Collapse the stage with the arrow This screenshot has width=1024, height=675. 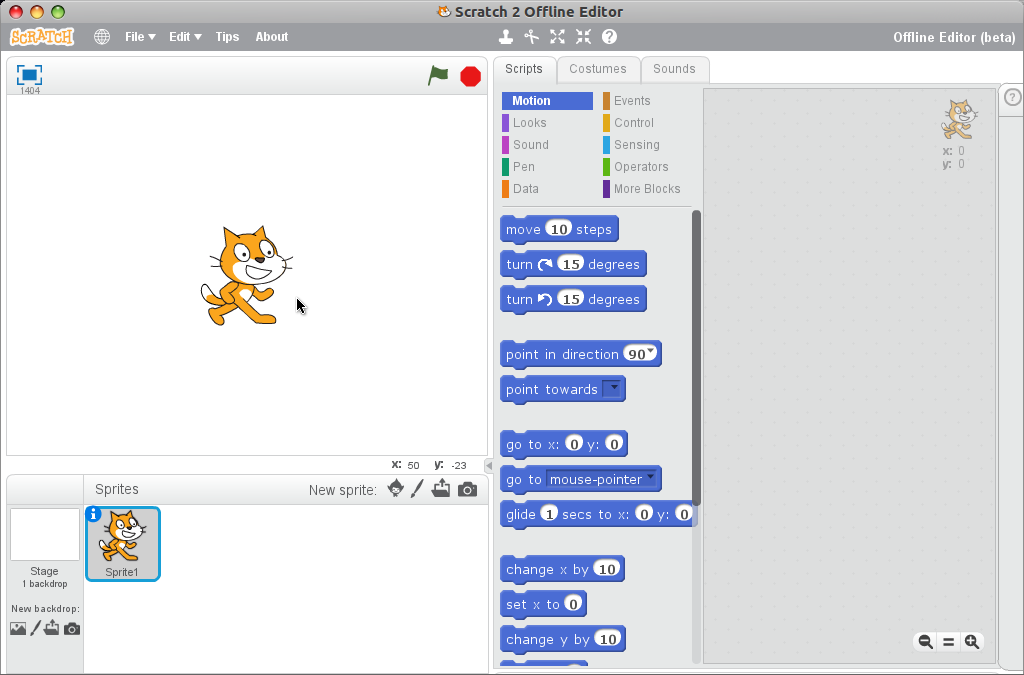tap(488, 465)
